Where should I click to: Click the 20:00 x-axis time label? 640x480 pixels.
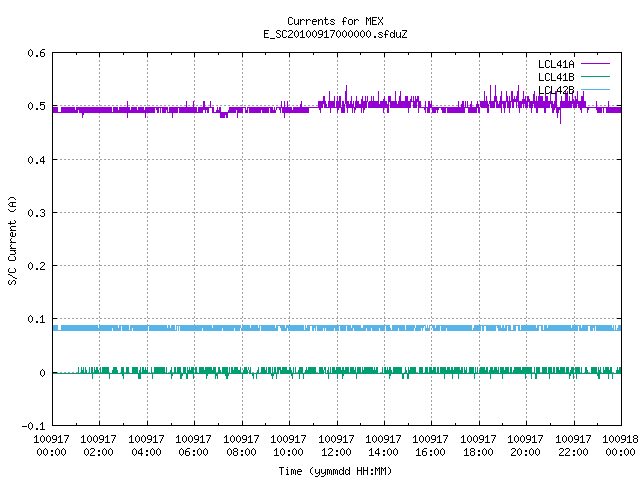pos(525,452)
